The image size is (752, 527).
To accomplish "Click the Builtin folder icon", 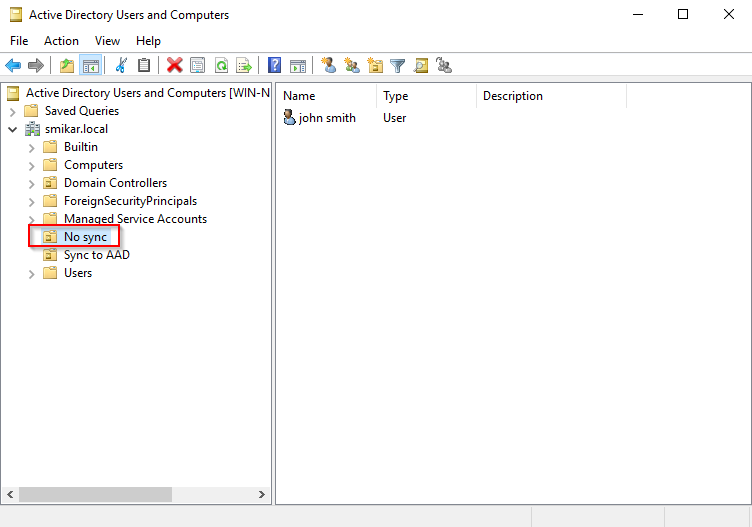I will point(50,147).
